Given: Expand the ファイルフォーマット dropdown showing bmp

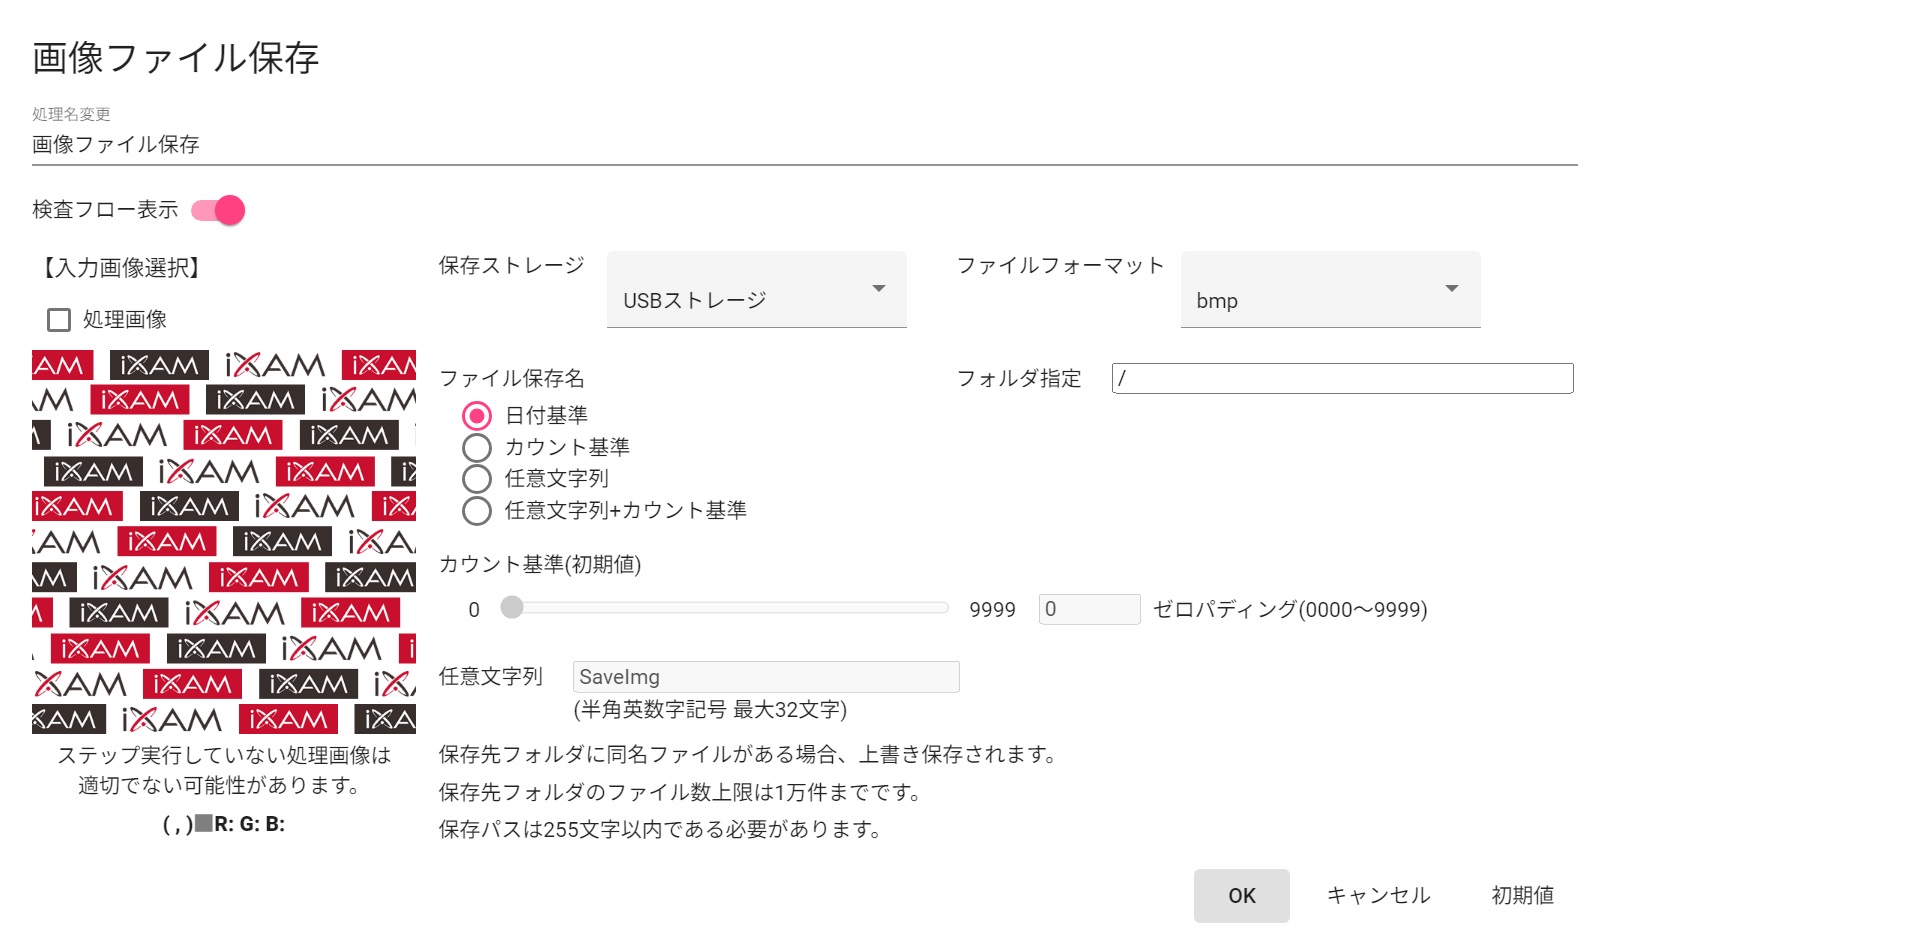Looking at the screenshot, I should 1330,290.
